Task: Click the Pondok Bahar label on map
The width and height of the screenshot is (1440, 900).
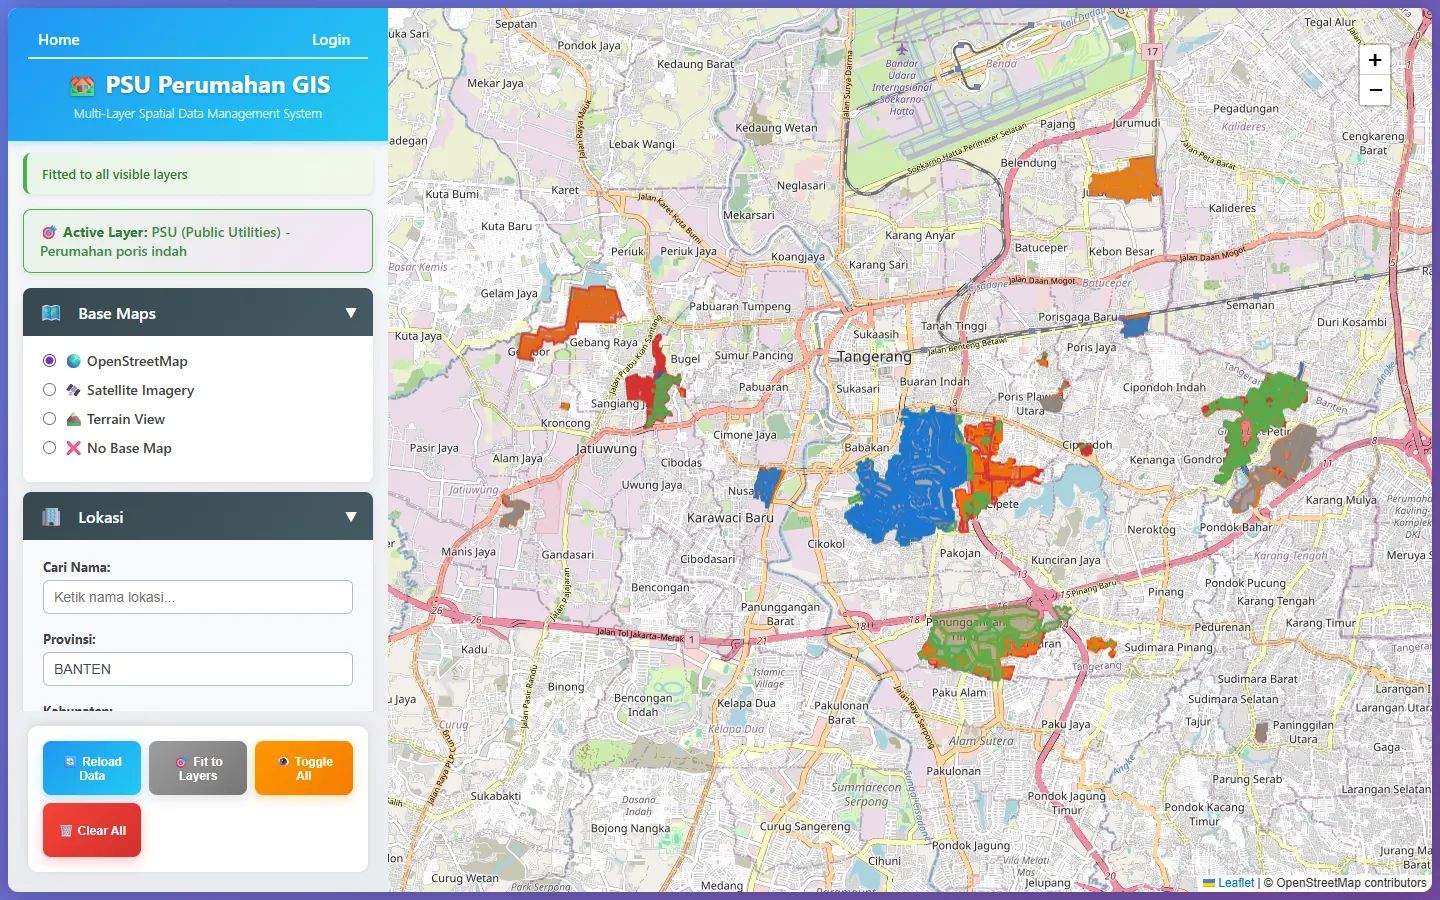Action: point(1236,527)
